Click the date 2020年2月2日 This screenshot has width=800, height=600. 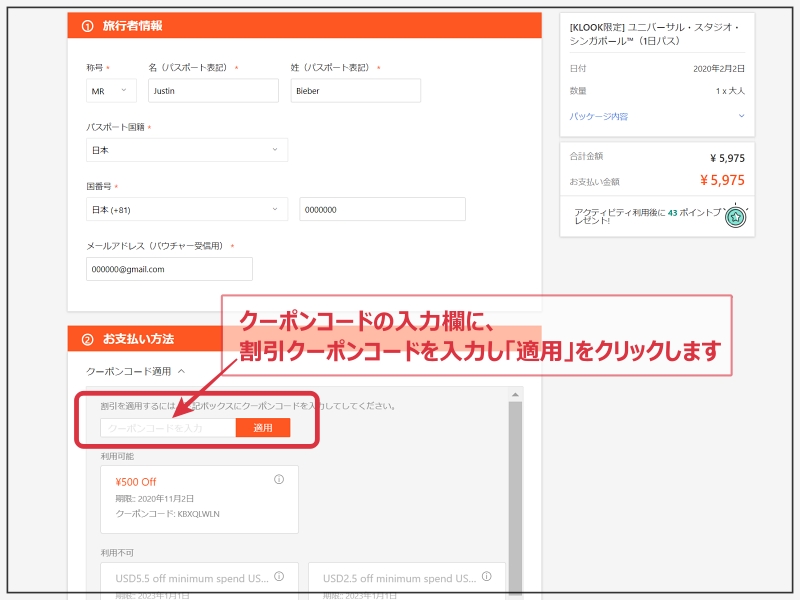[719, 68]
